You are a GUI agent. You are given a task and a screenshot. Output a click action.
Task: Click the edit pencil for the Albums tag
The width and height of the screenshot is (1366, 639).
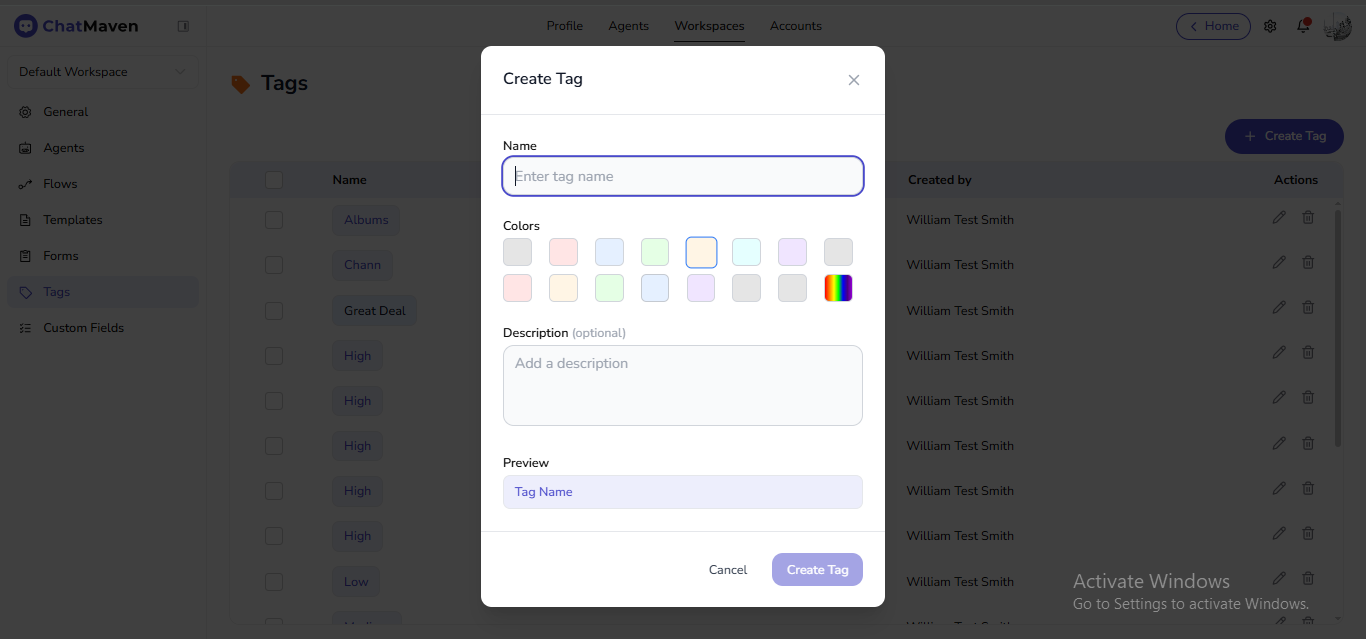[1278, 217]
